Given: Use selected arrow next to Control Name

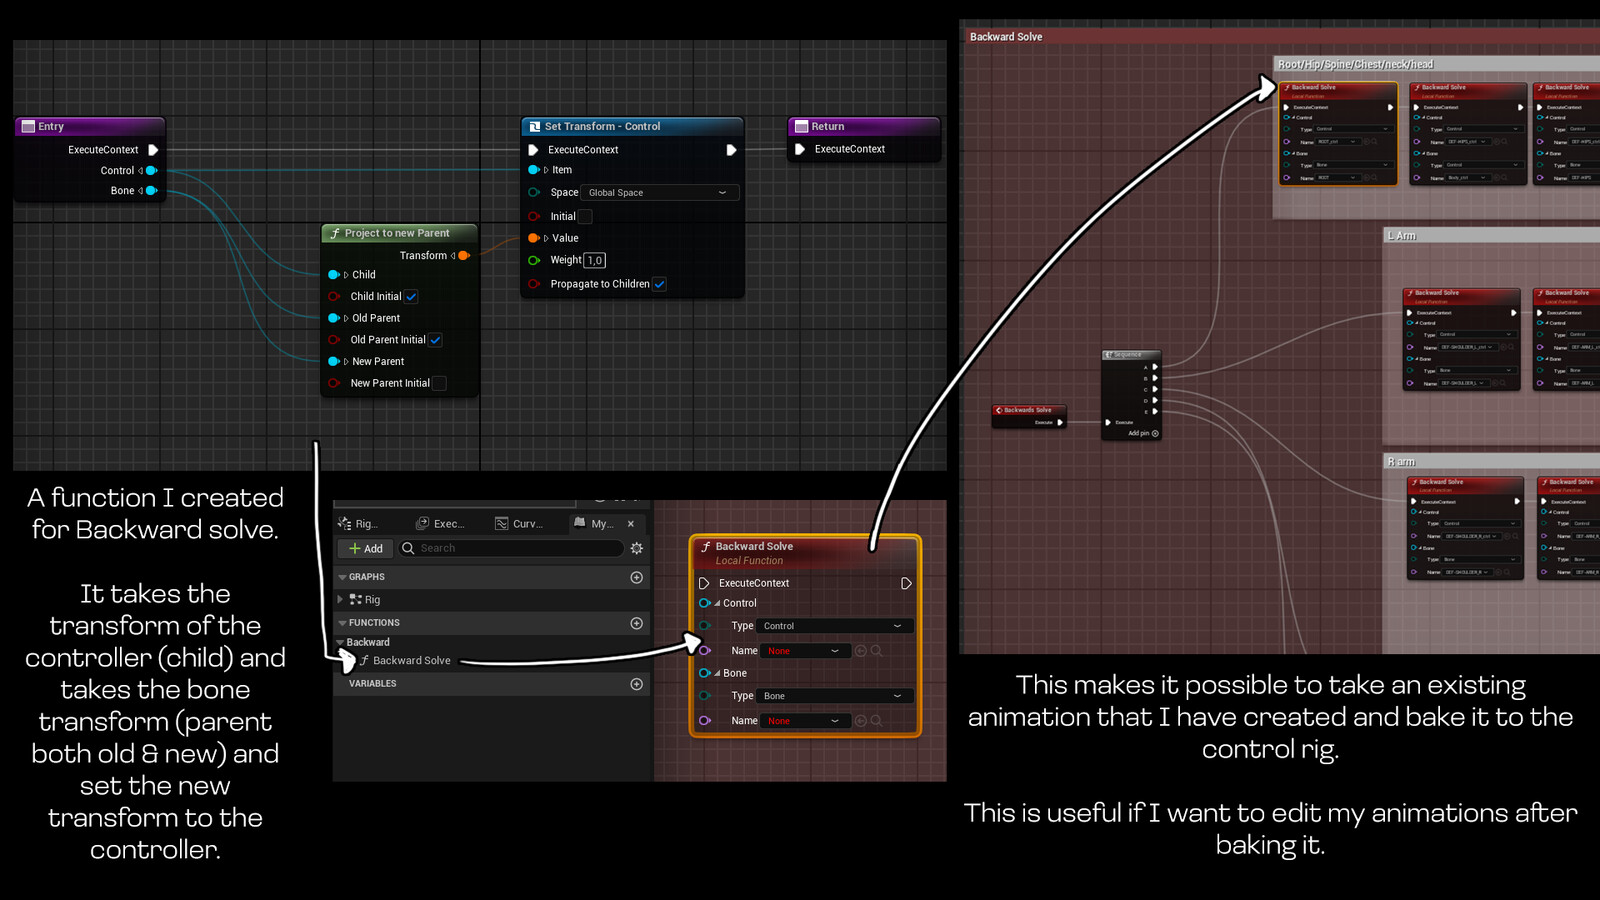Looking at the screenshot, I should point(860,651).
